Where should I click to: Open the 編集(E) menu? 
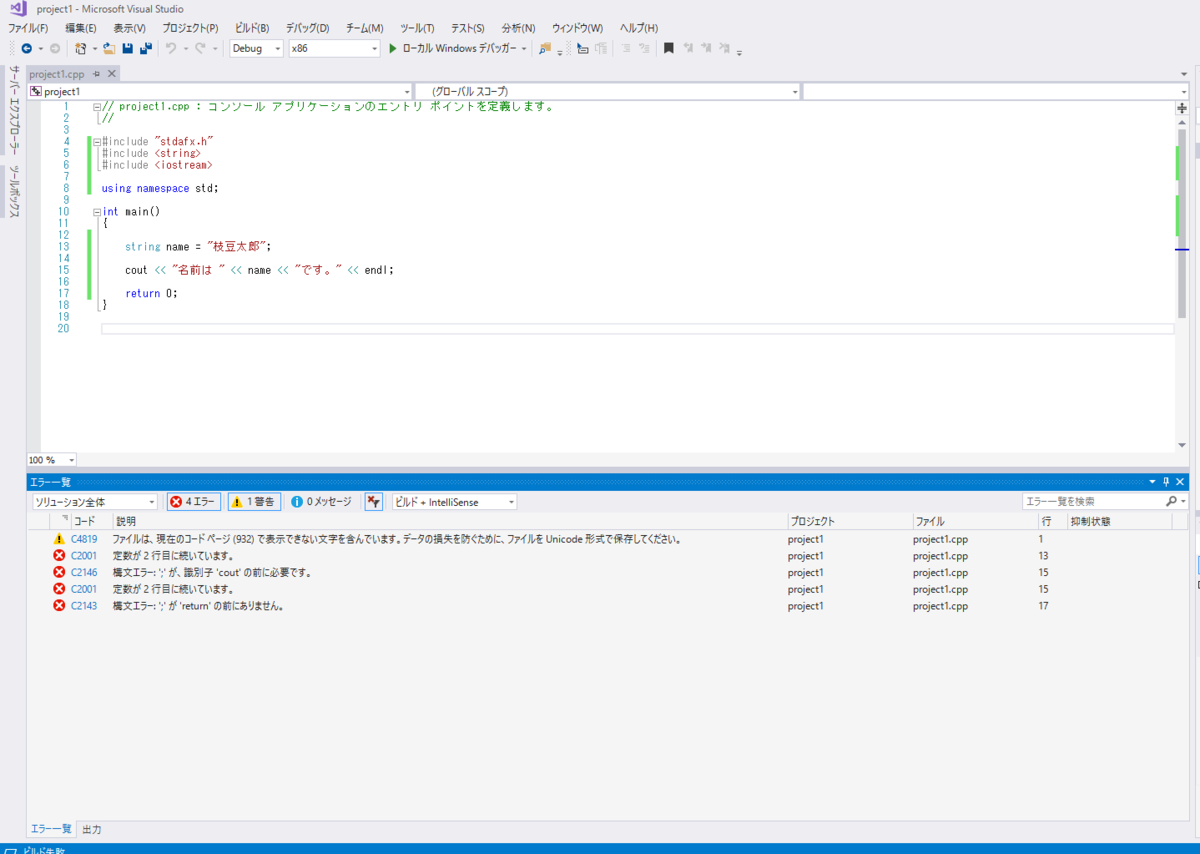[81, 28]
